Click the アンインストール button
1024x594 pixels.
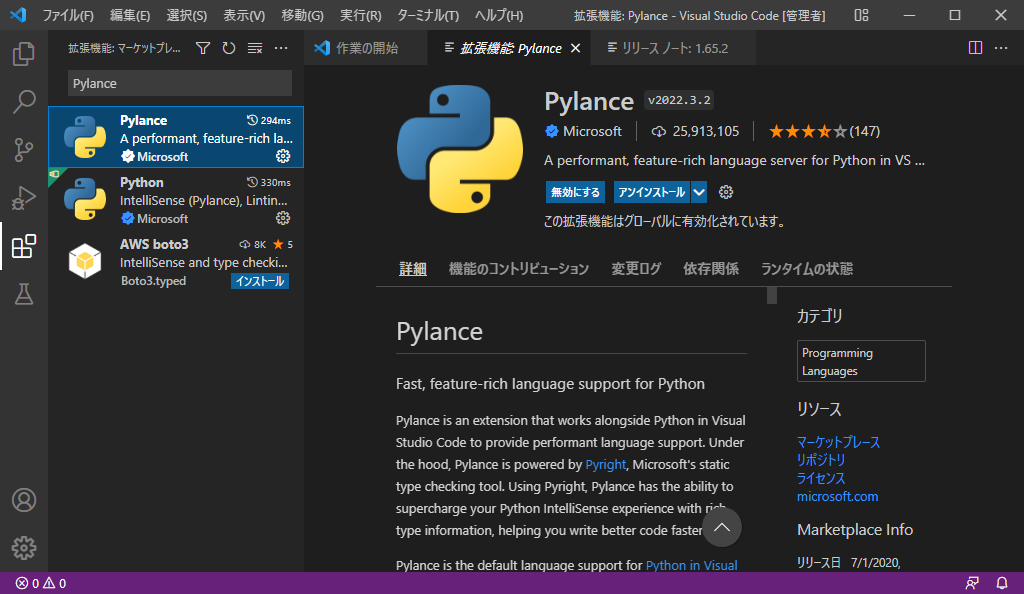click(652, 192)
